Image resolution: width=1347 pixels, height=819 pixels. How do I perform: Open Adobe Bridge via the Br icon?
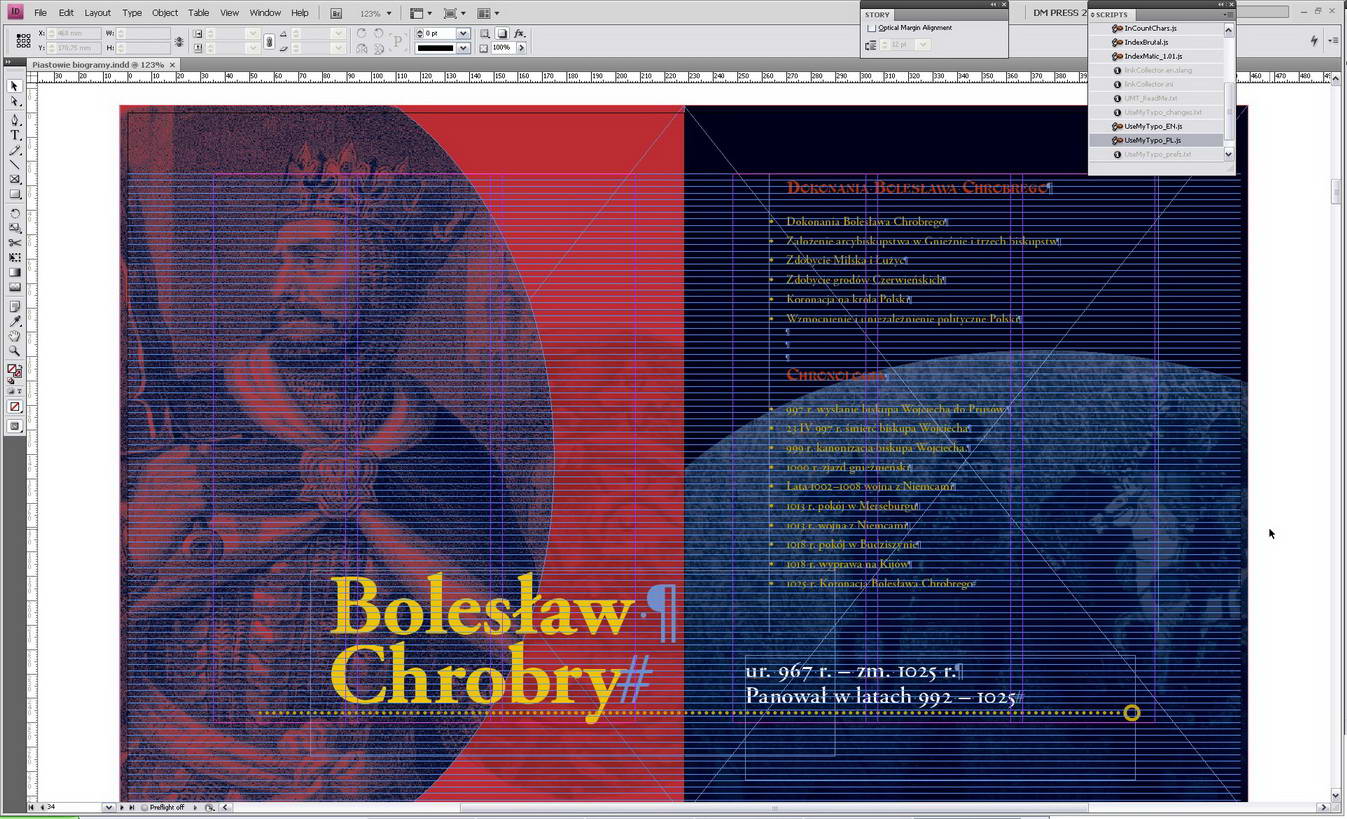point(336,13)
